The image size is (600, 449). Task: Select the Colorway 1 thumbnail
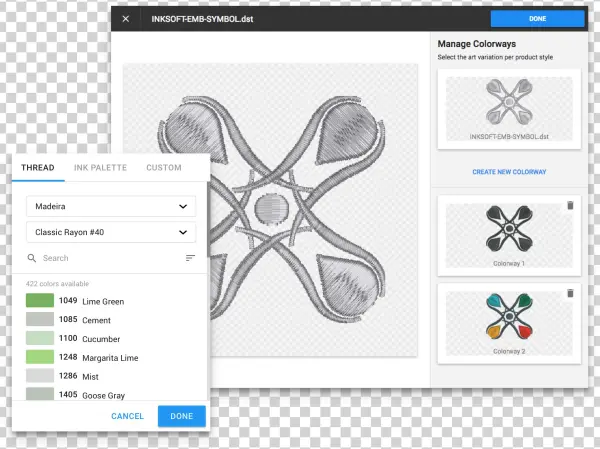(509, 236)
